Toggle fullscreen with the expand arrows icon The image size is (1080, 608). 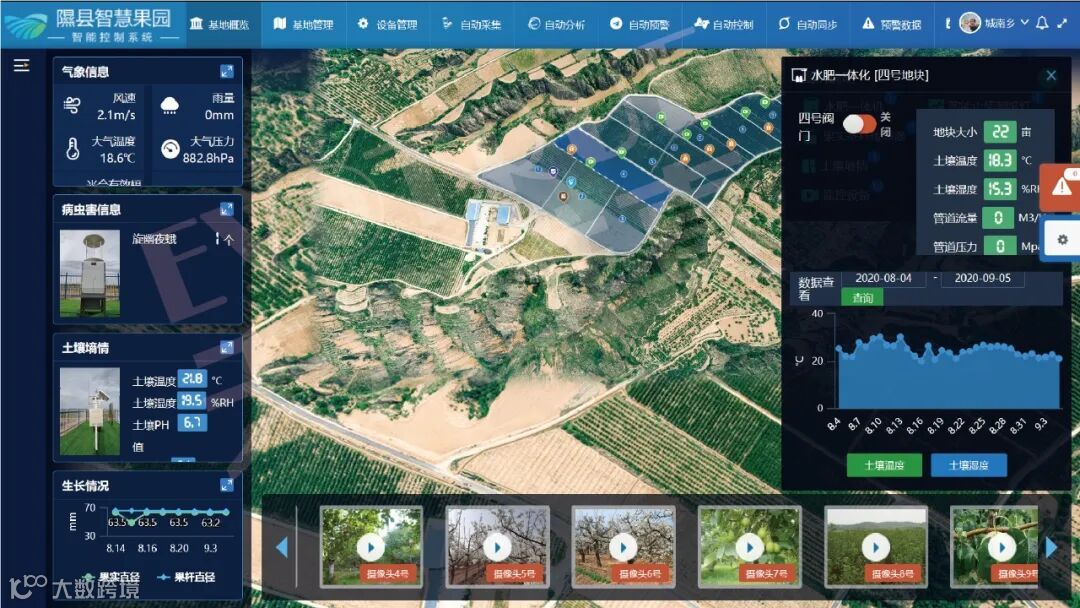click(1062, 23)
